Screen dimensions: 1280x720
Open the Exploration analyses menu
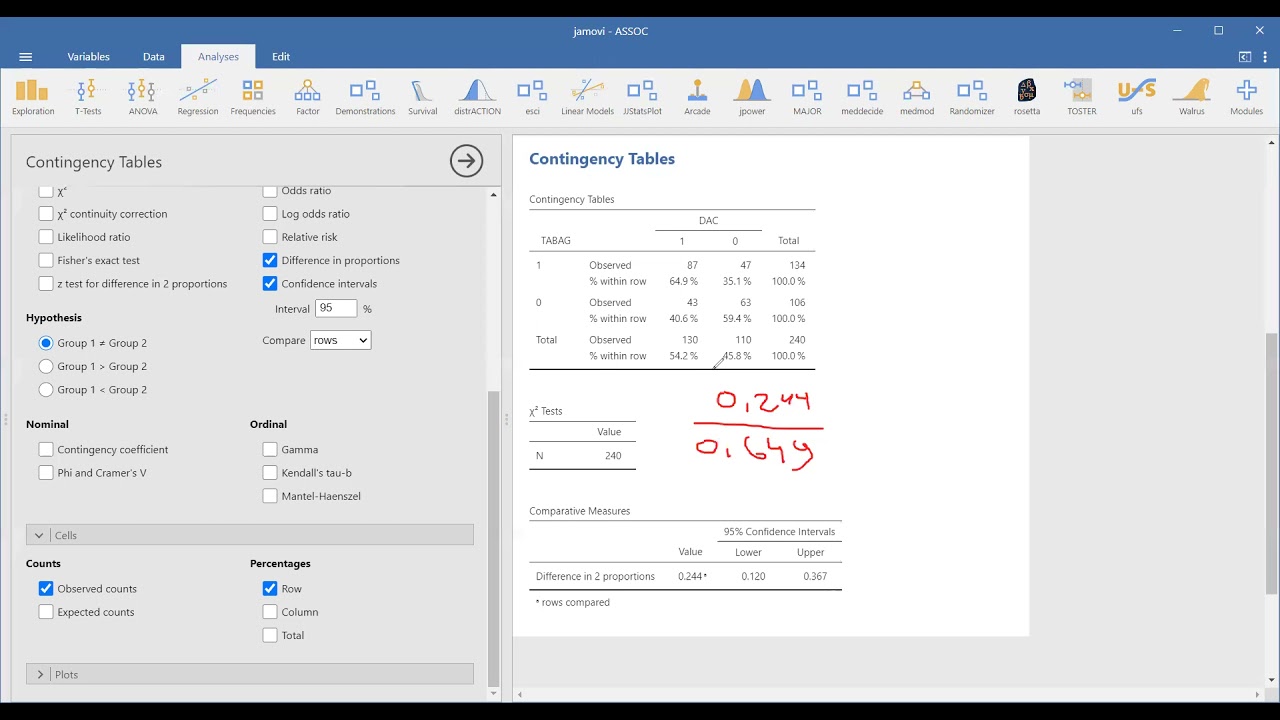tap(33, 97)
